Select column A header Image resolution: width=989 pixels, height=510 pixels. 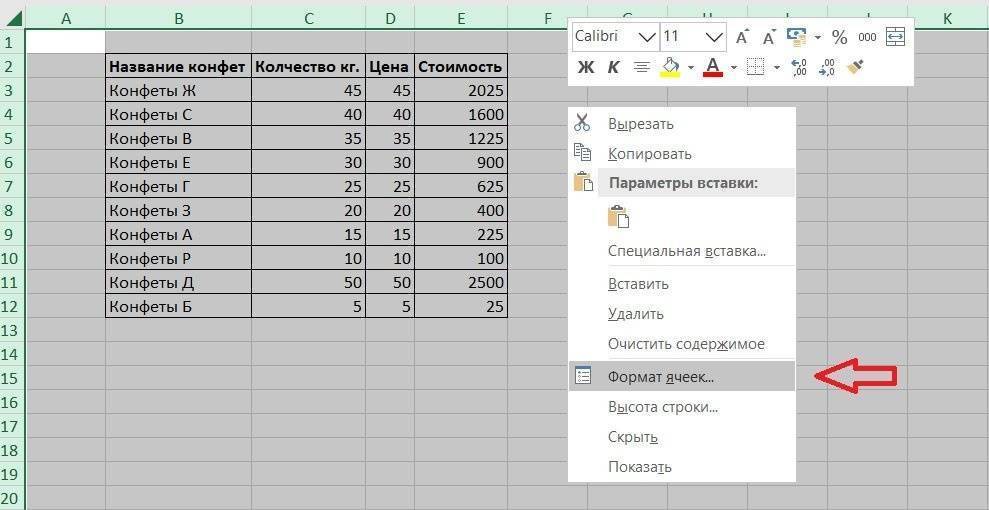coord(66,19)
